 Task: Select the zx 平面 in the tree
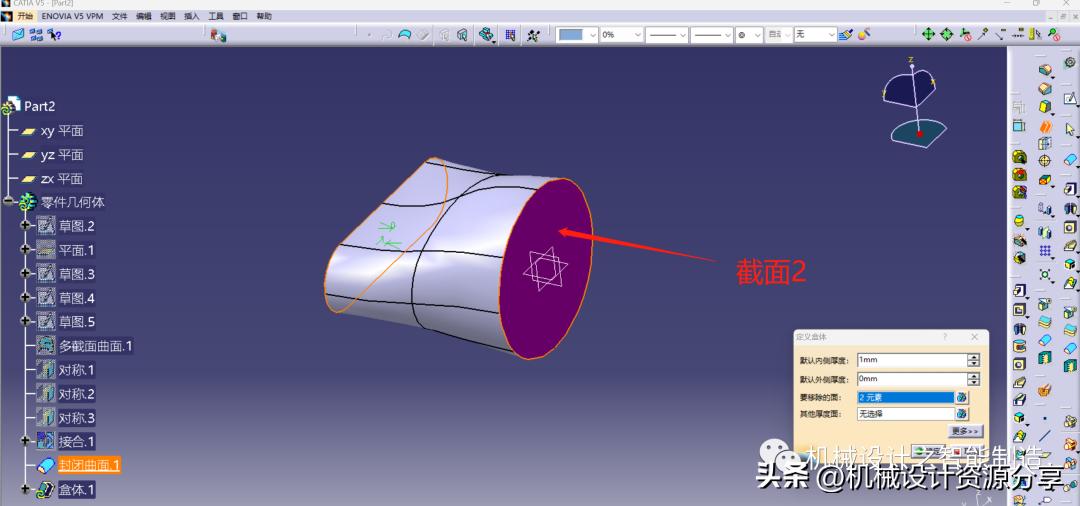coord(61,178)
